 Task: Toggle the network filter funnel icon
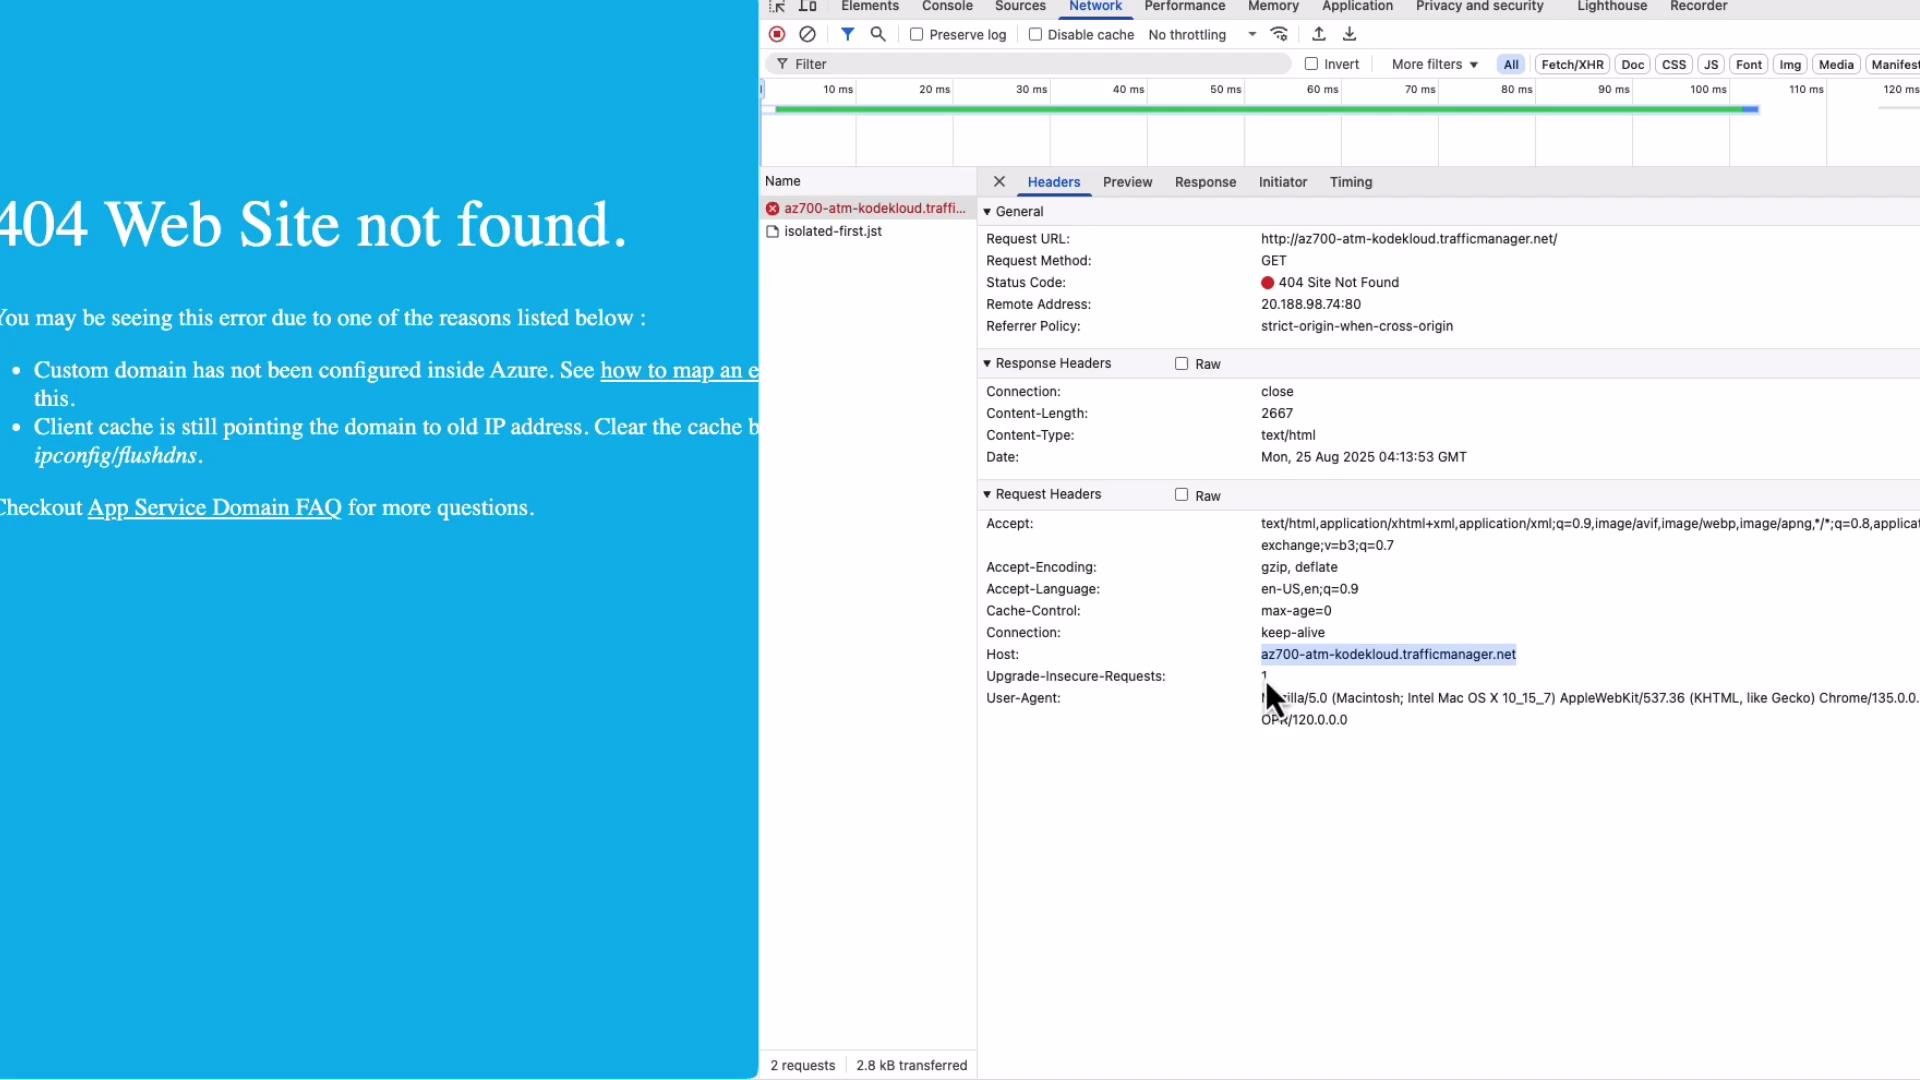point(847,34)
